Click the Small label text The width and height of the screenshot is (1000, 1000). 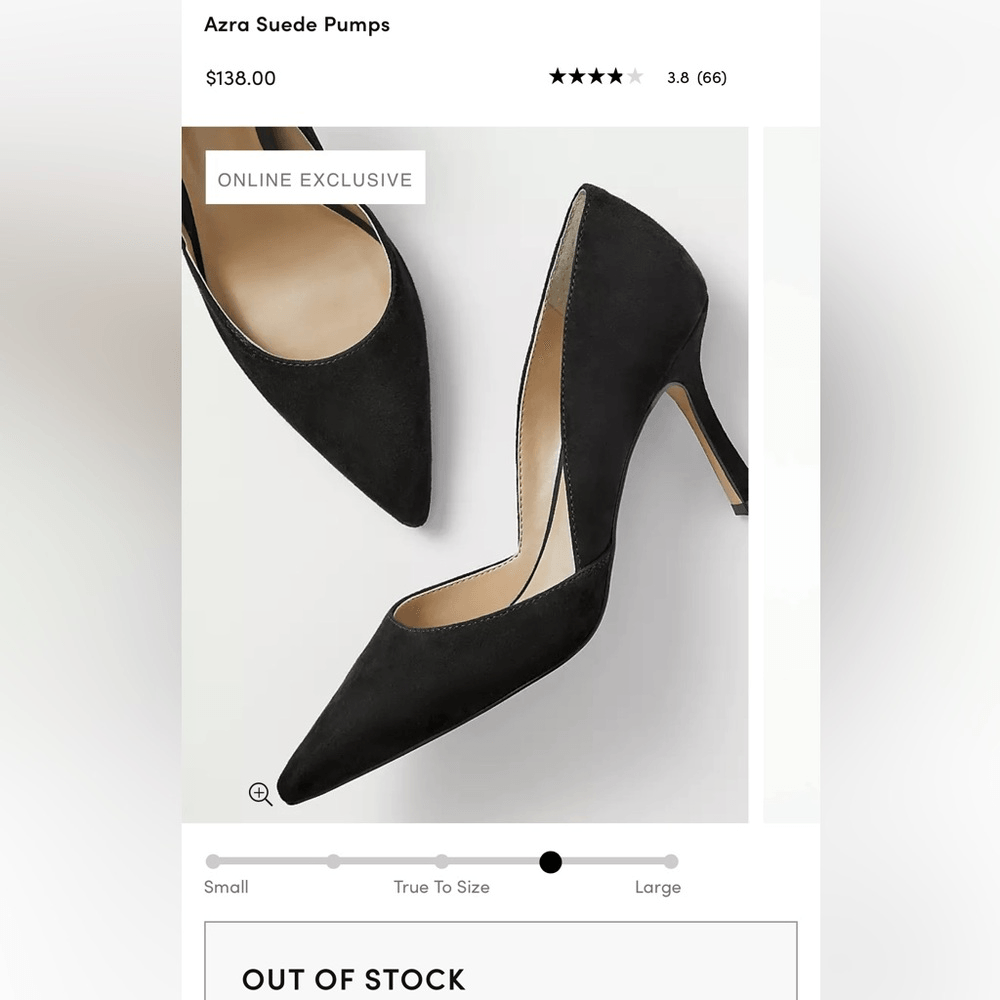click(x=226, y=887)
